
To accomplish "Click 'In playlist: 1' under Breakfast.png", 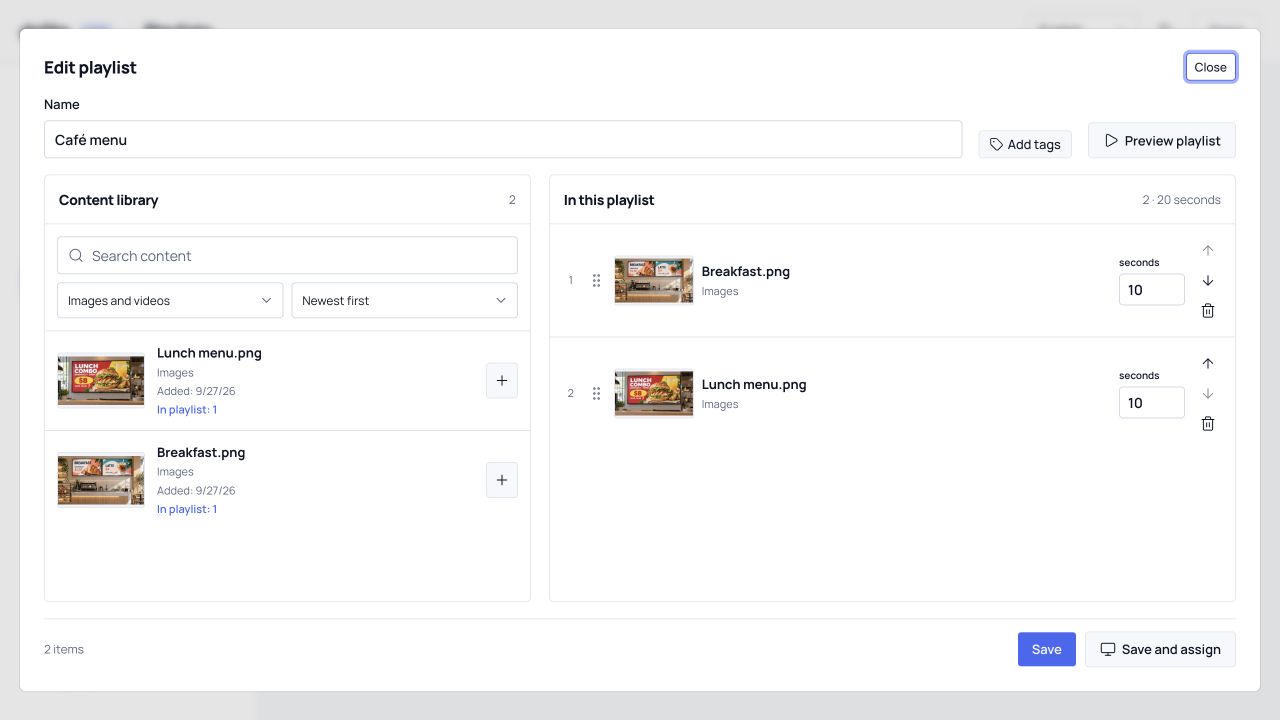I will coord(187,509).
